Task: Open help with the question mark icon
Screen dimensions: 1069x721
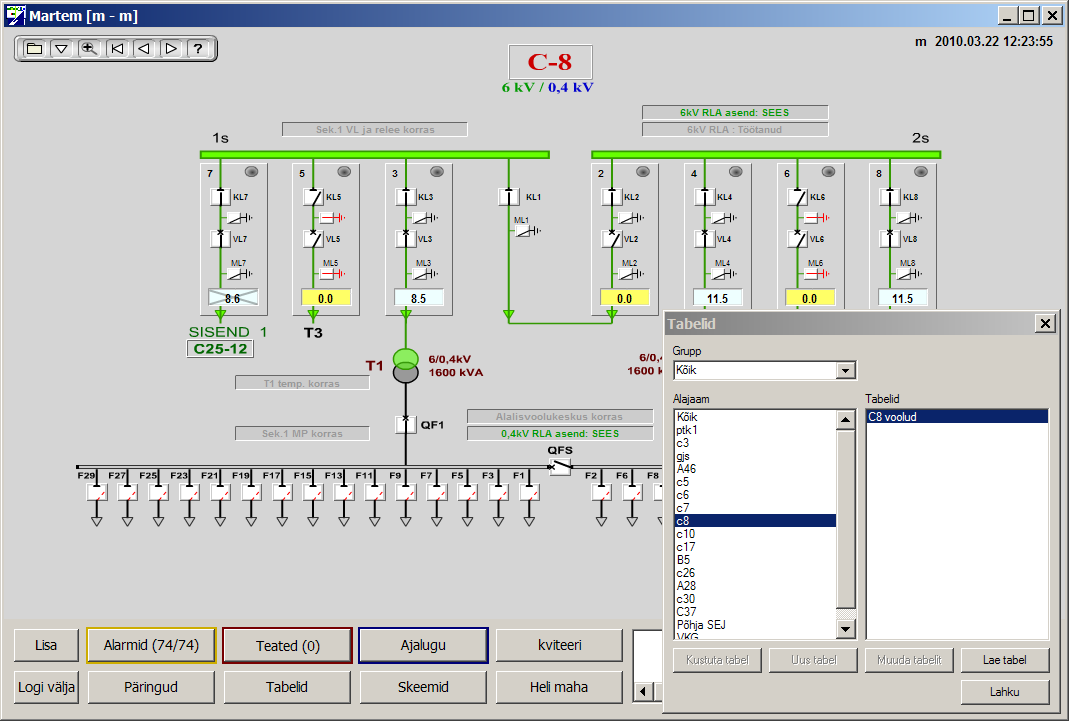Action: pos(198,48)
